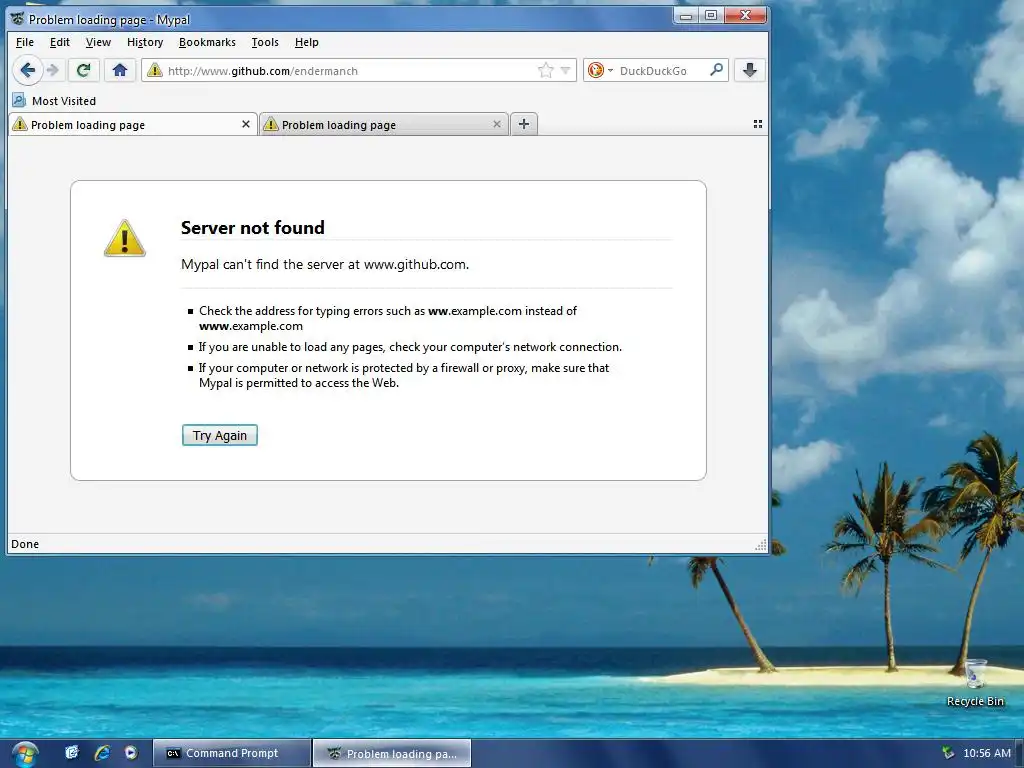Image resolution: width=1024 pixels, height=768 pixels.
Task: Switch to Command Prompt taskbar button
Action: tap(231, 754)
